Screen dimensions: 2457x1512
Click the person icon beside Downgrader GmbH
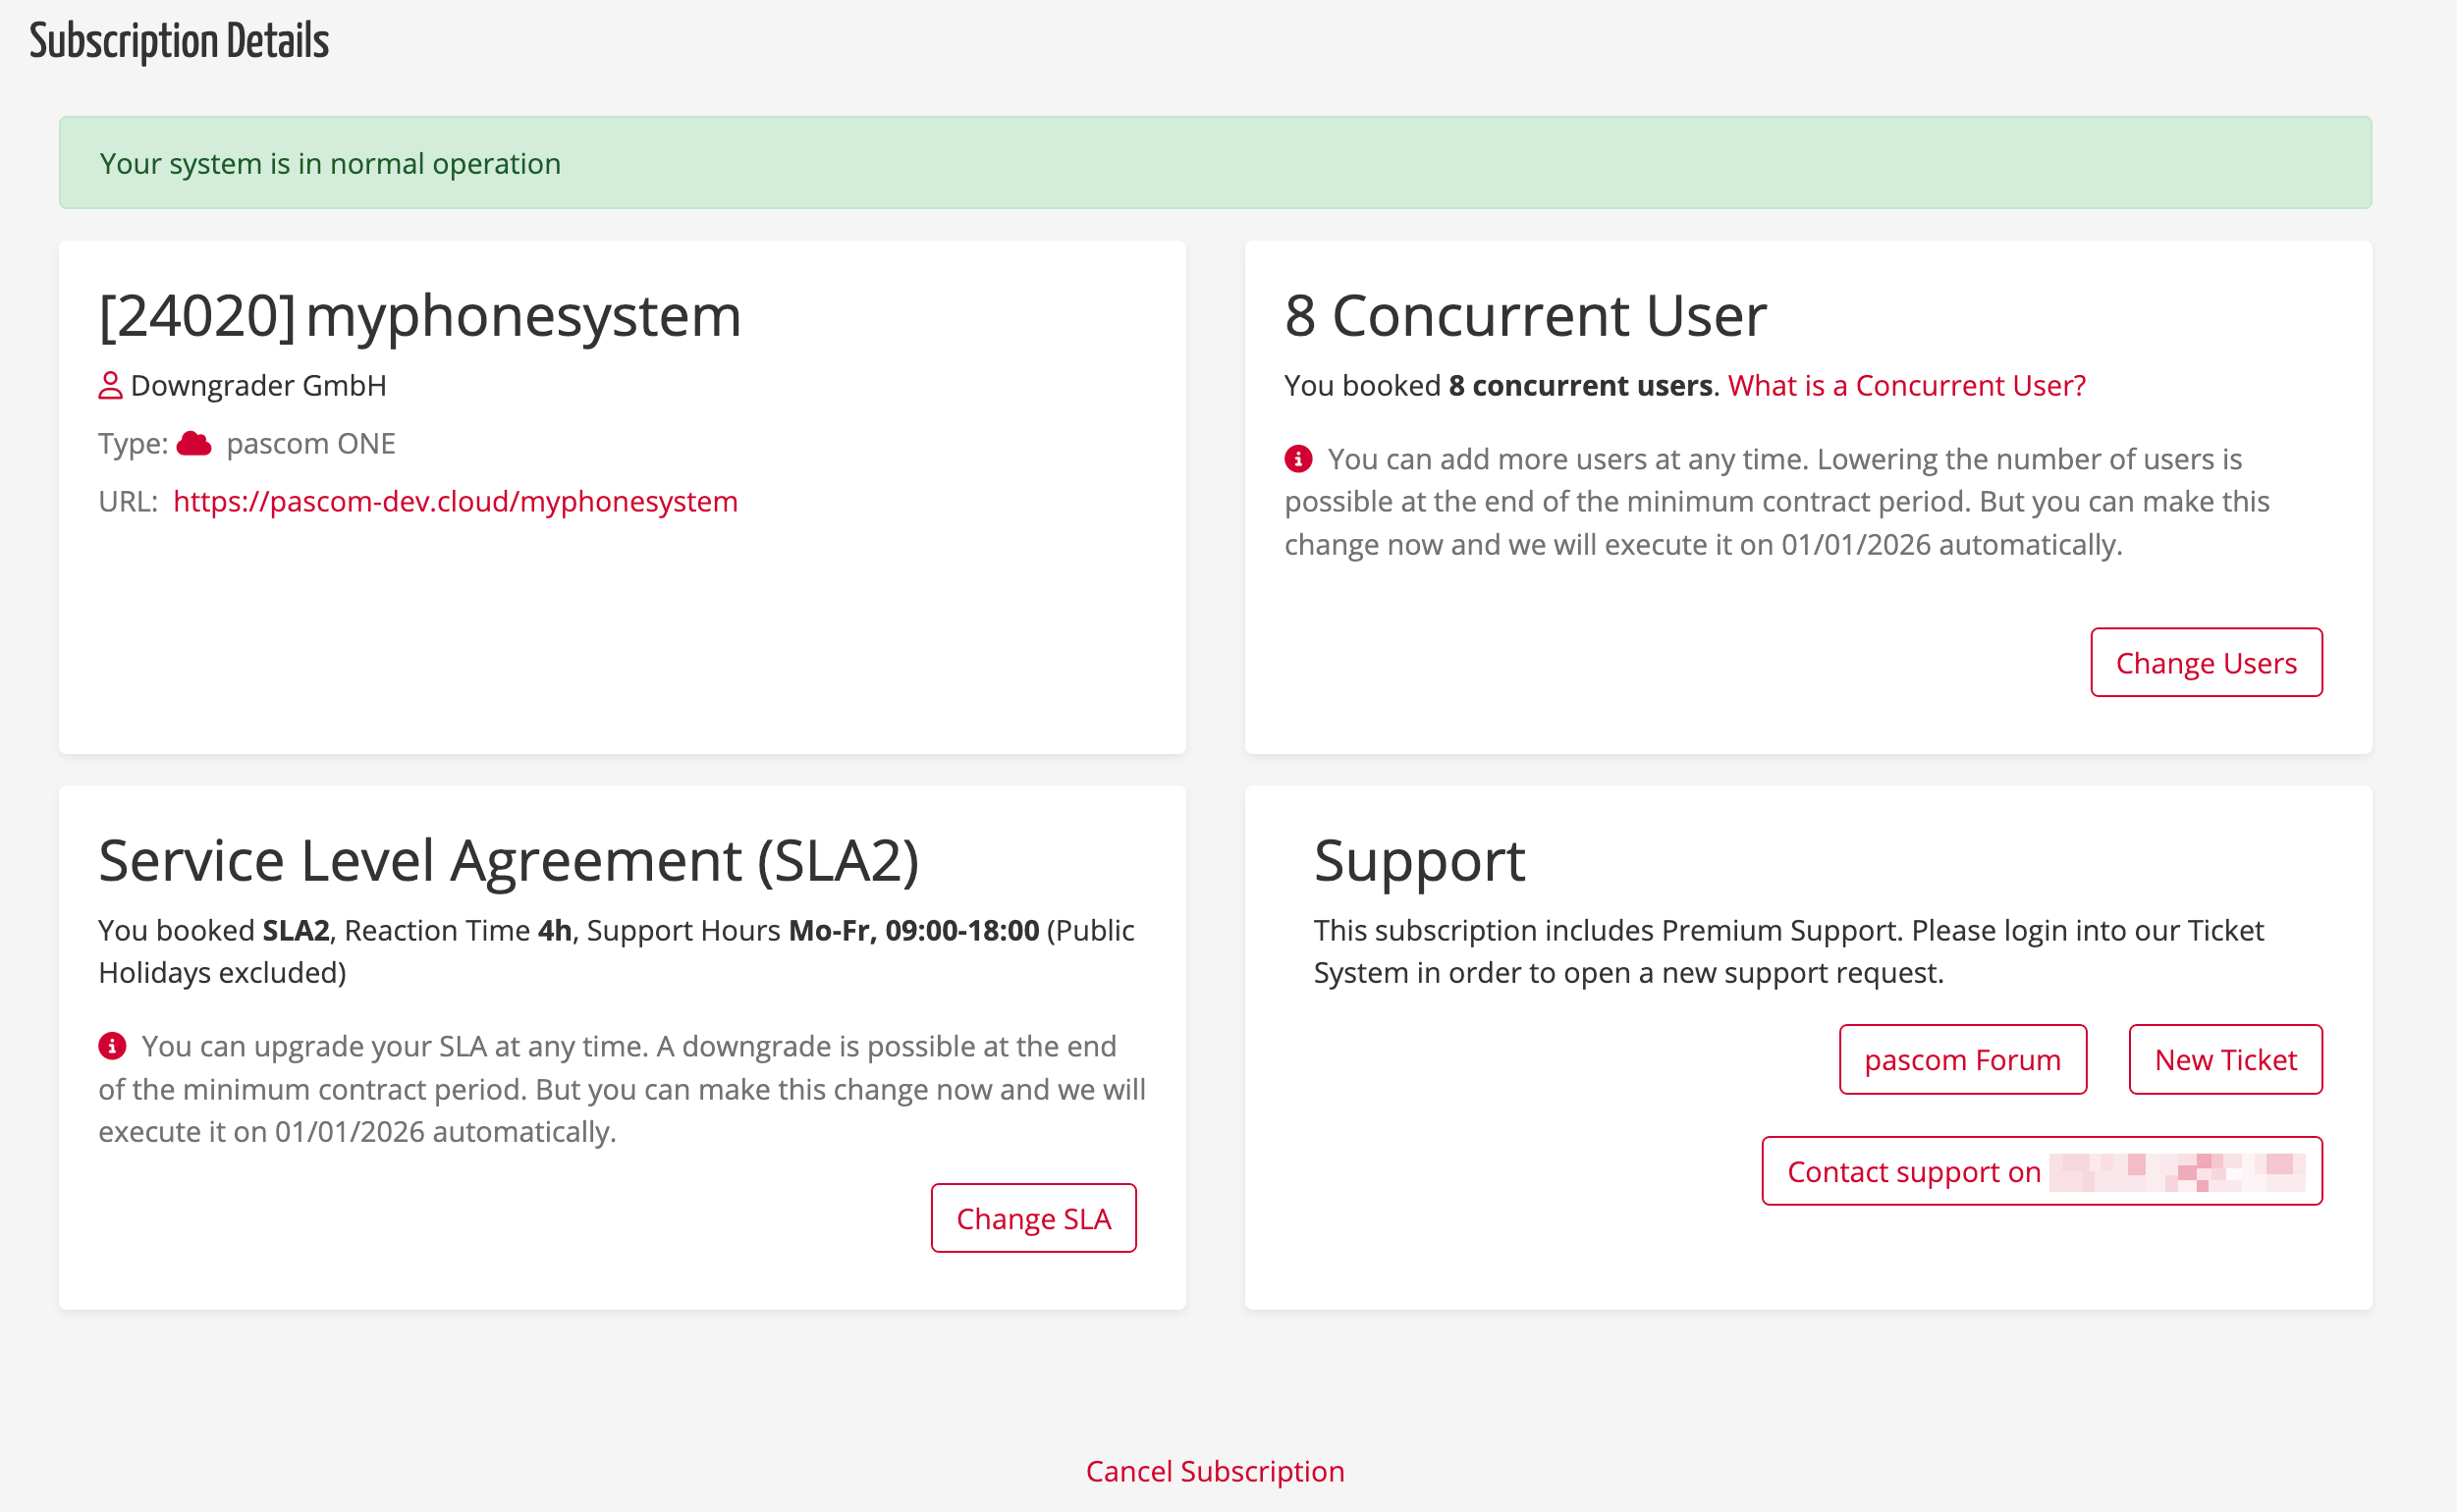point(110,385)
